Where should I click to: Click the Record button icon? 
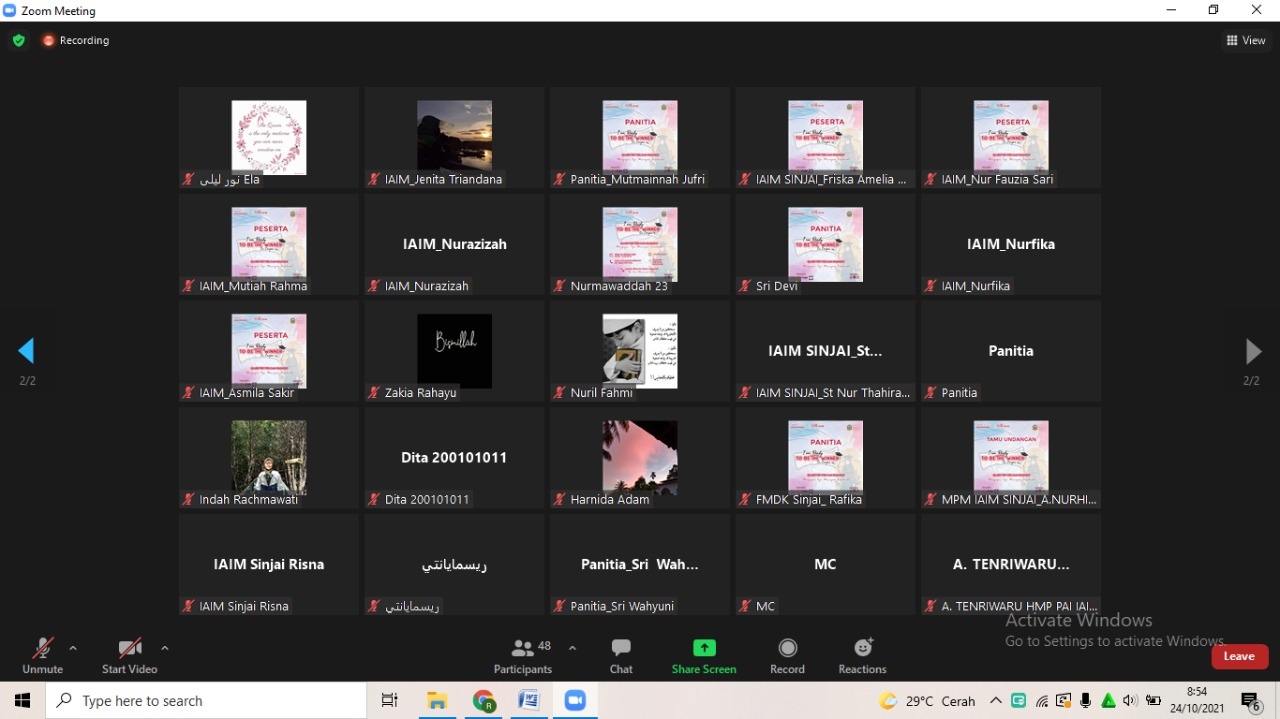tap(787, 648)
